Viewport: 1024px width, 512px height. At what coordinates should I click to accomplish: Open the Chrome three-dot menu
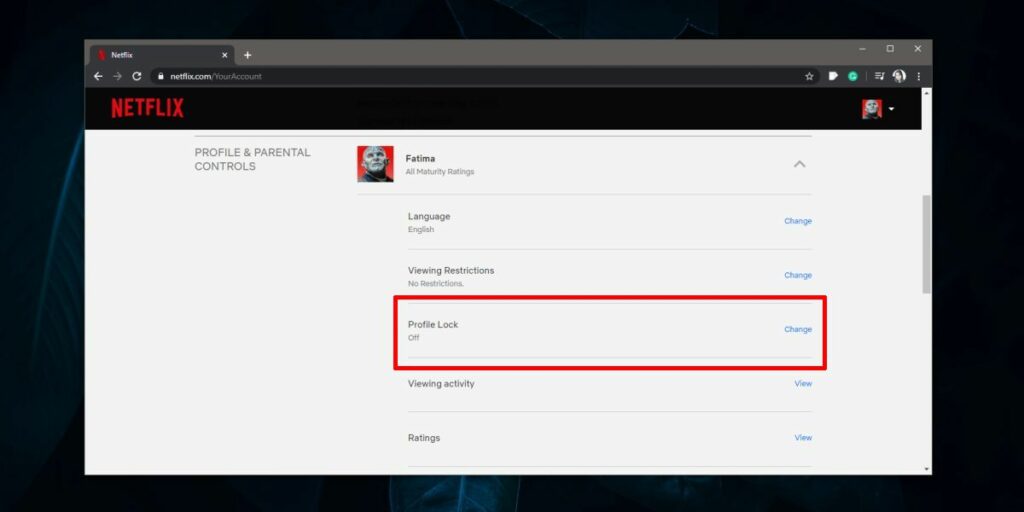coord(919,76)
